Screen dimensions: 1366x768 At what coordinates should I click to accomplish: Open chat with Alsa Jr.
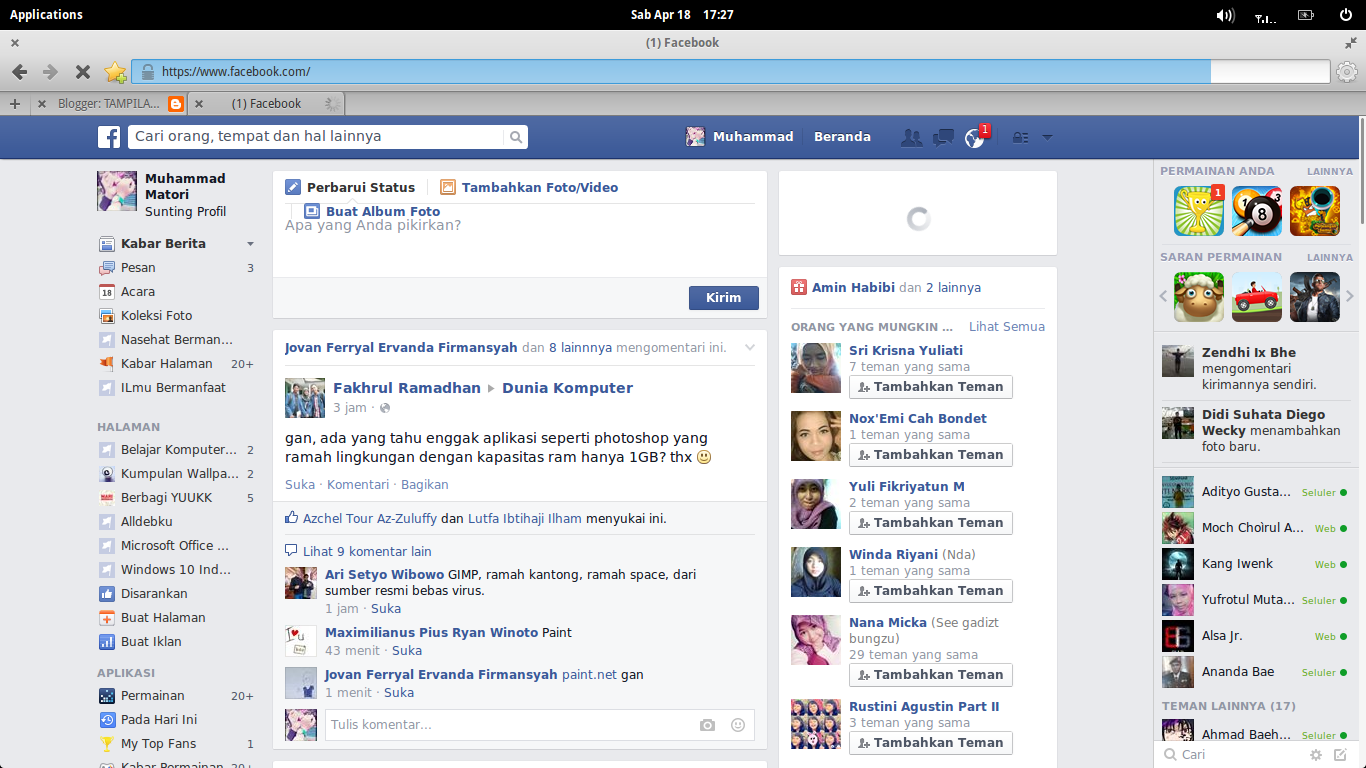tap(1255, 636)
